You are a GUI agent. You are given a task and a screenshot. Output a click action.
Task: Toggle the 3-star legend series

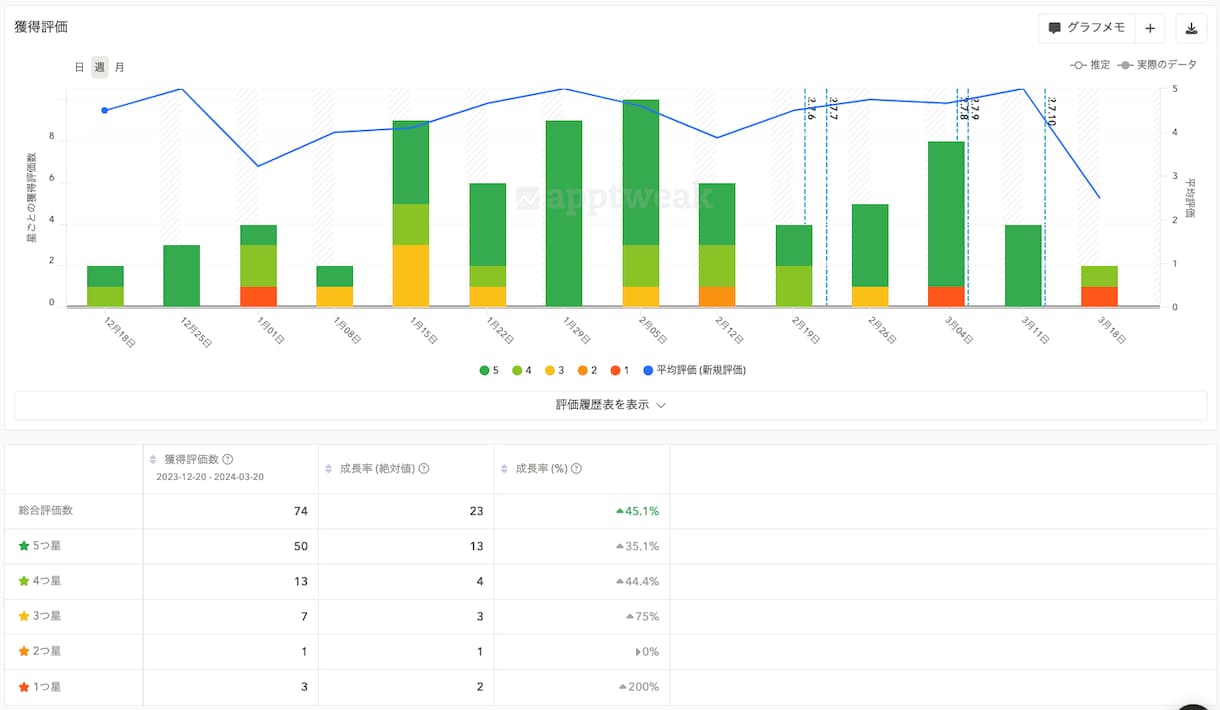tap(554, 370)
